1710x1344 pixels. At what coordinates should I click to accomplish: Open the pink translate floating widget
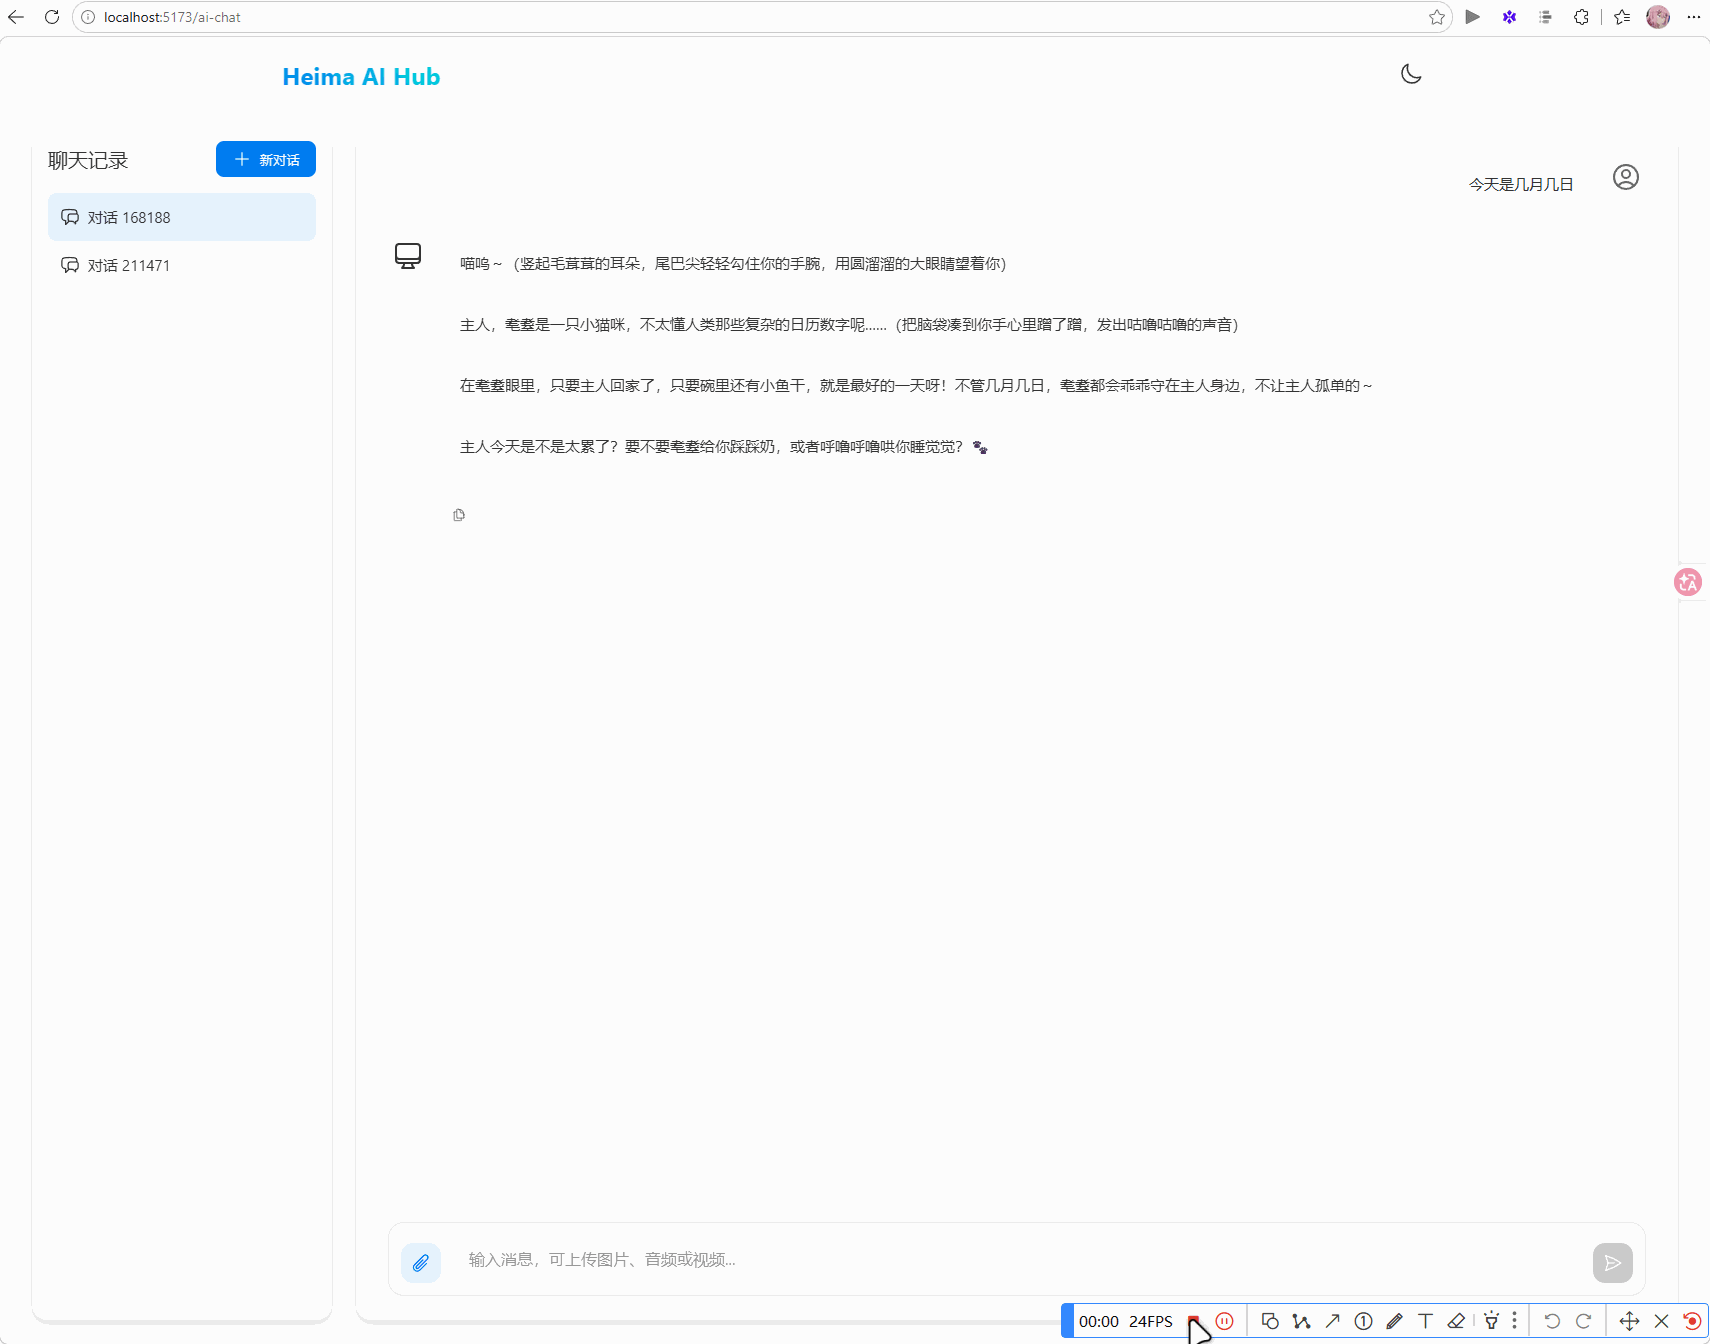[1687, 582]
